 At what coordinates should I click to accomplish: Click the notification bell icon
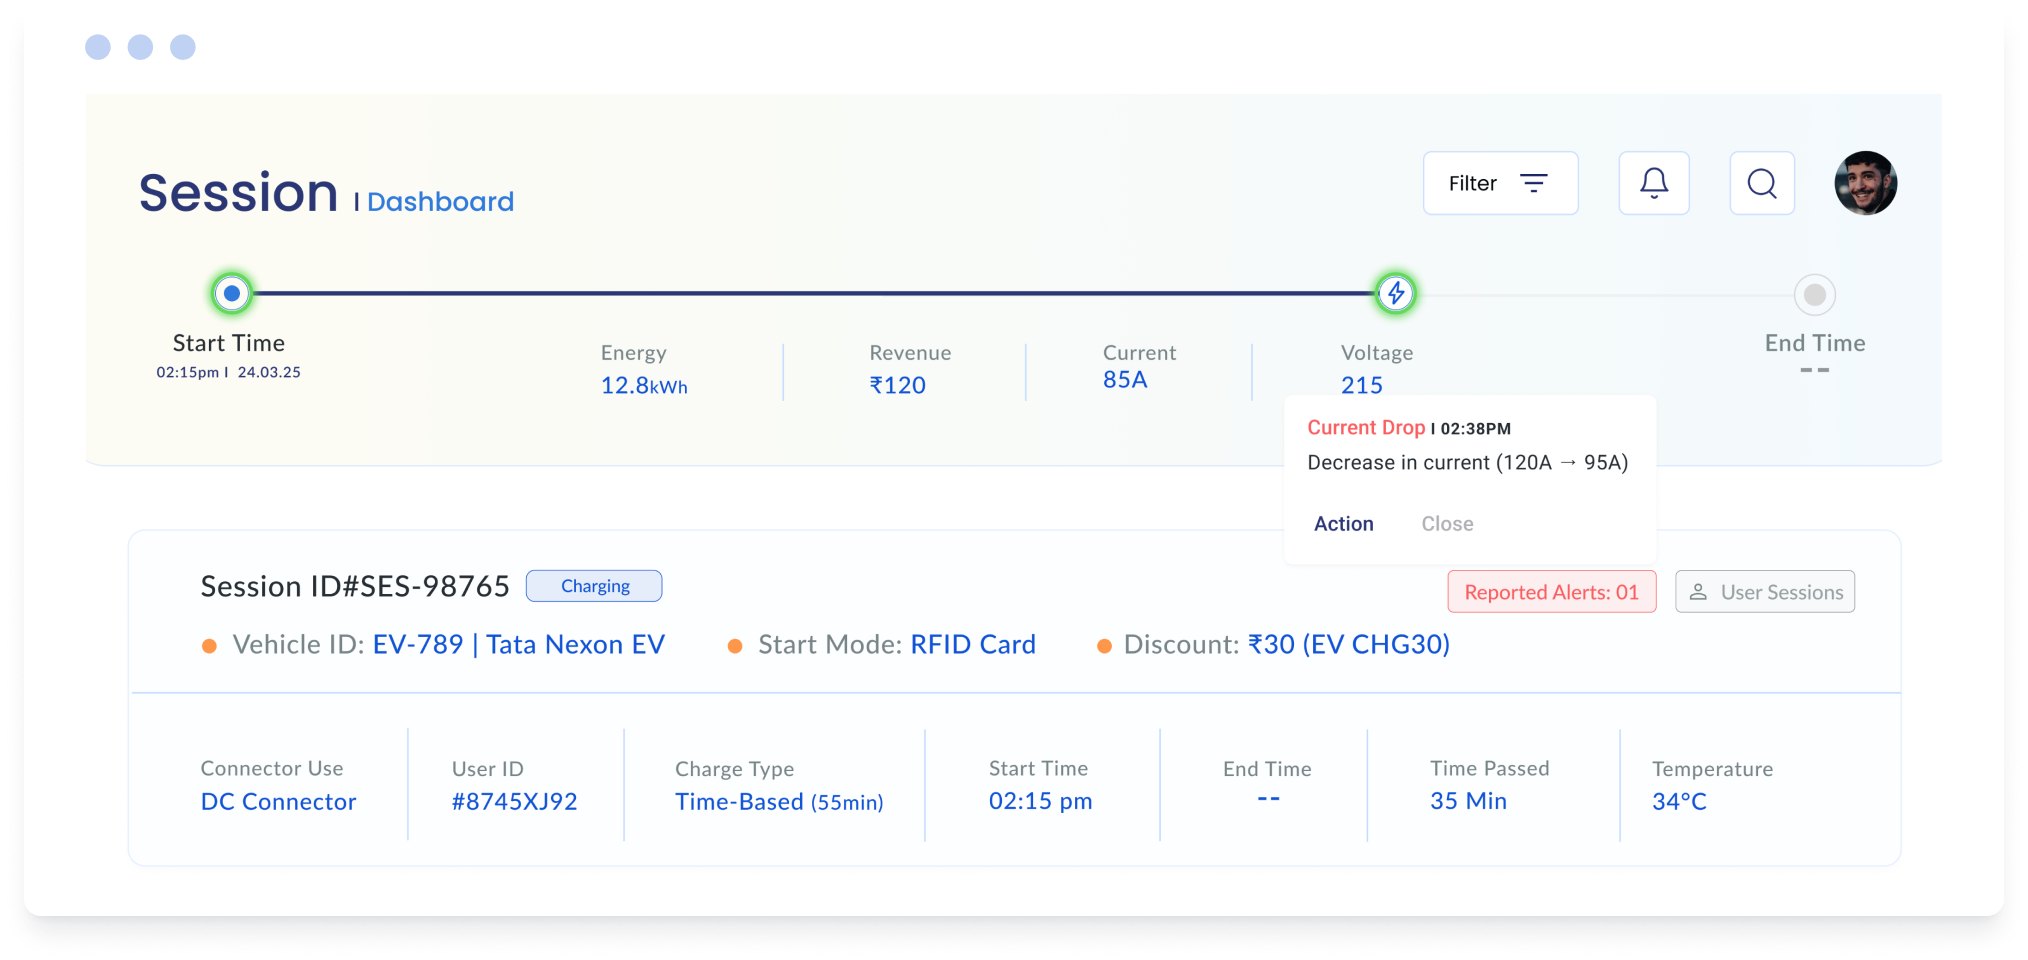coord(1654,183)
